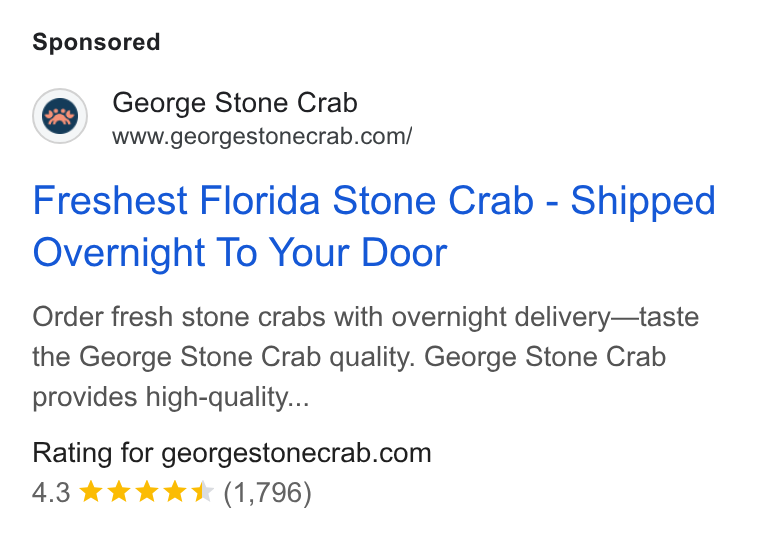Click the fourth gold rating star
760x536 pixels.
(x=174, y=491)
